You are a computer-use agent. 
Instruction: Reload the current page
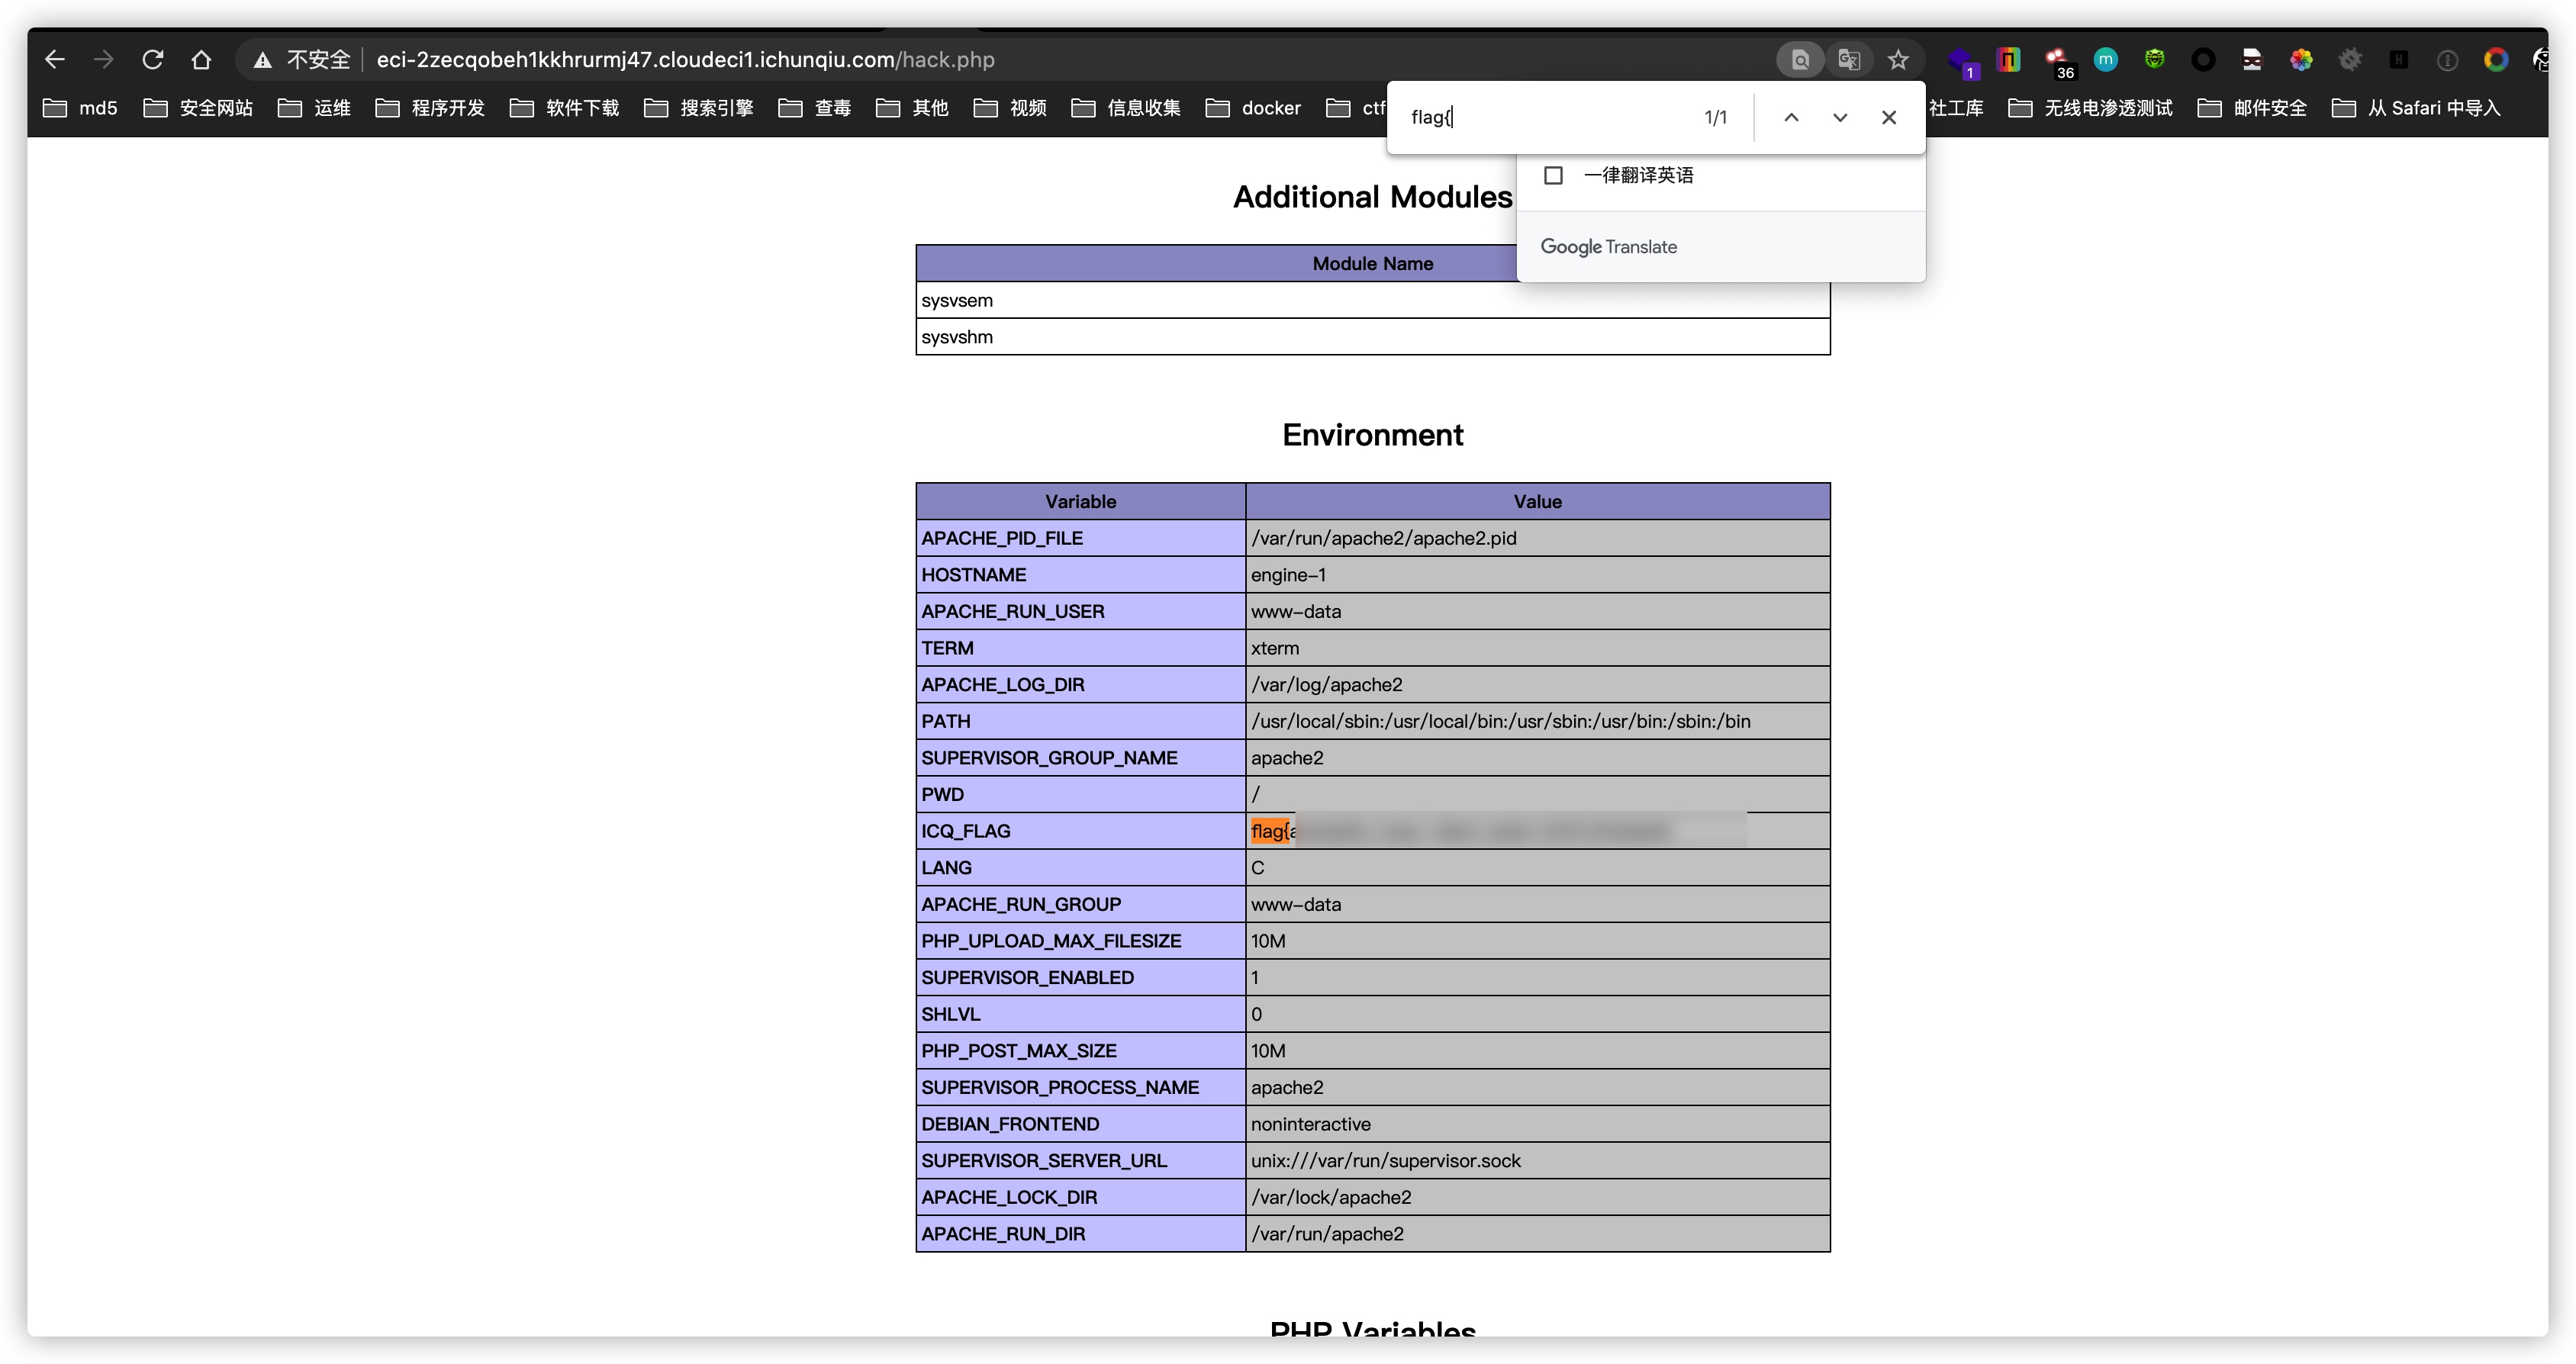click(152, 60)
